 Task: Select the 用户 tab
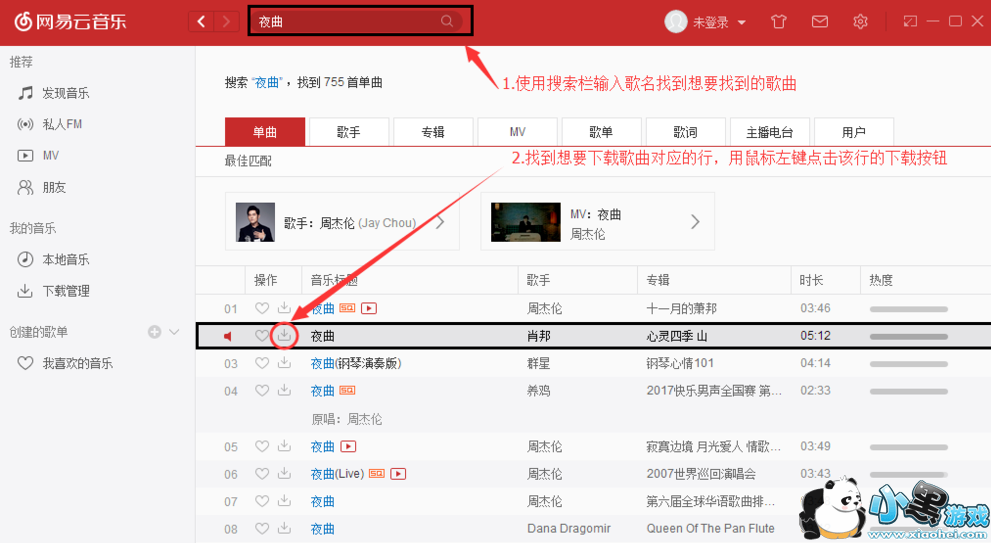click(x=853, y=131)
